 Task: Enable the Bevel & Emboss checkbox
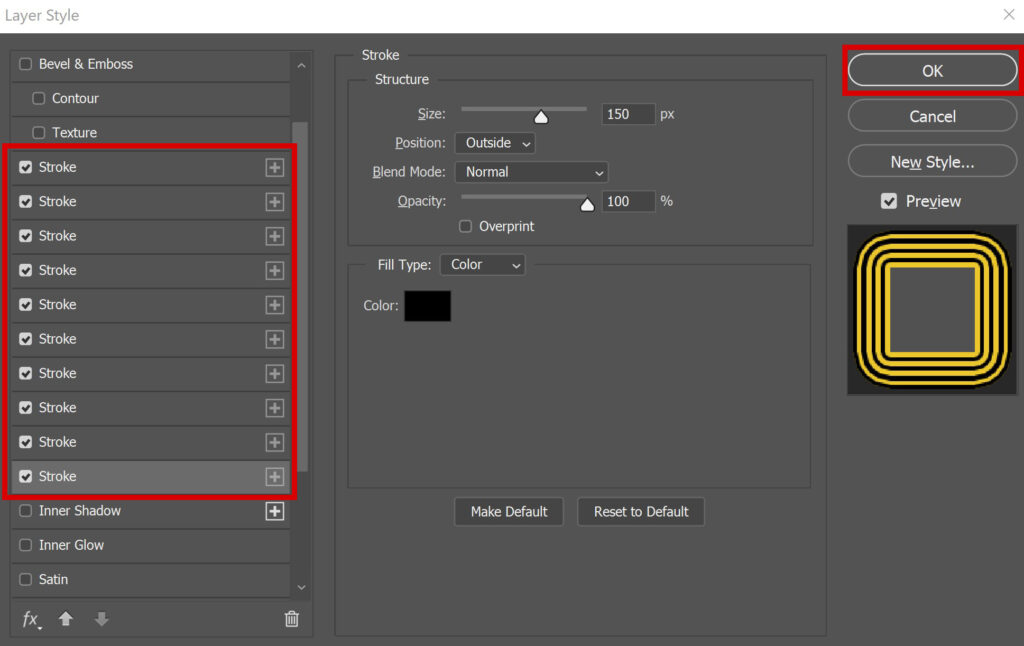(x=25, y=64)
